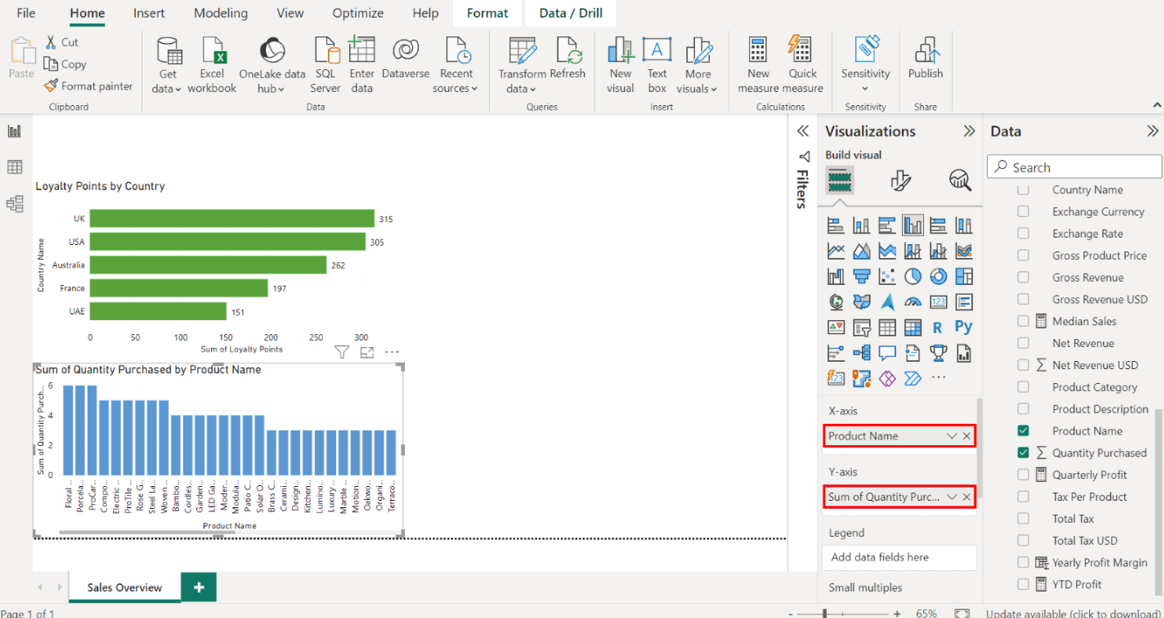Screen dimensions: 1164x618
Task: Open the X-axis Product Name field dropdown
Action: (x=952, y=436)
